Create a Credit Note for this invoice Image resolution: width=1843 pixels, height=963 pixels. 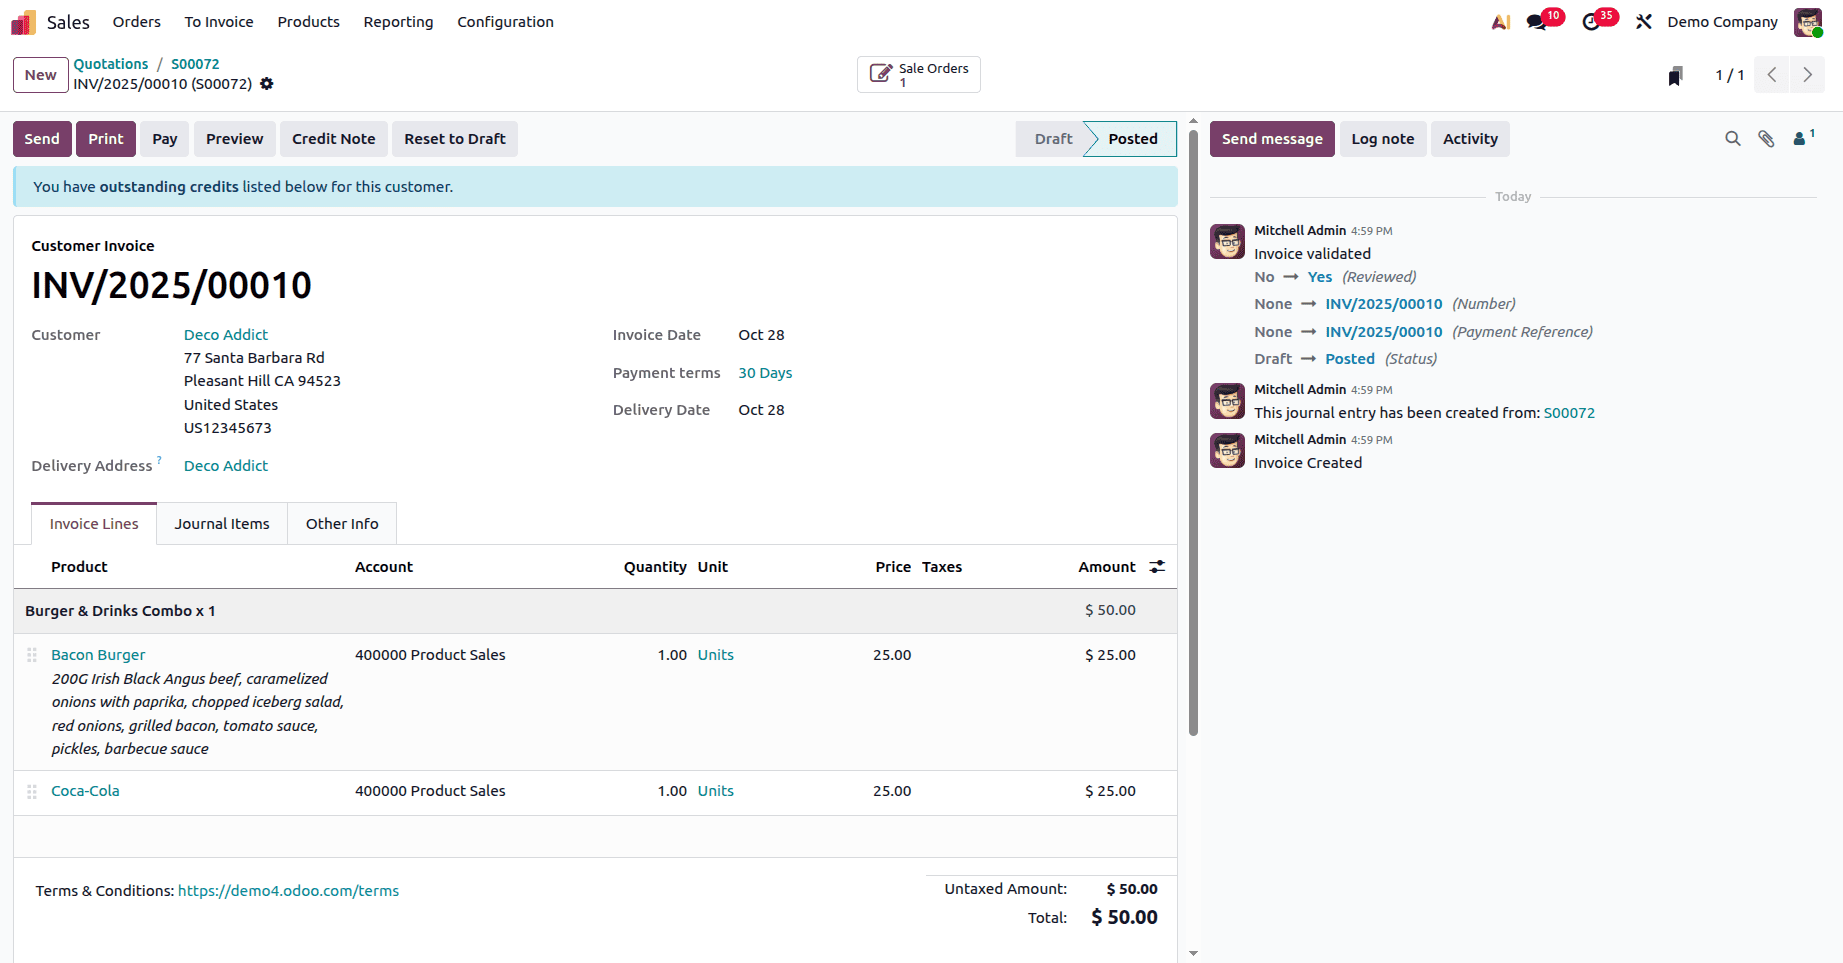pos(333,139)
